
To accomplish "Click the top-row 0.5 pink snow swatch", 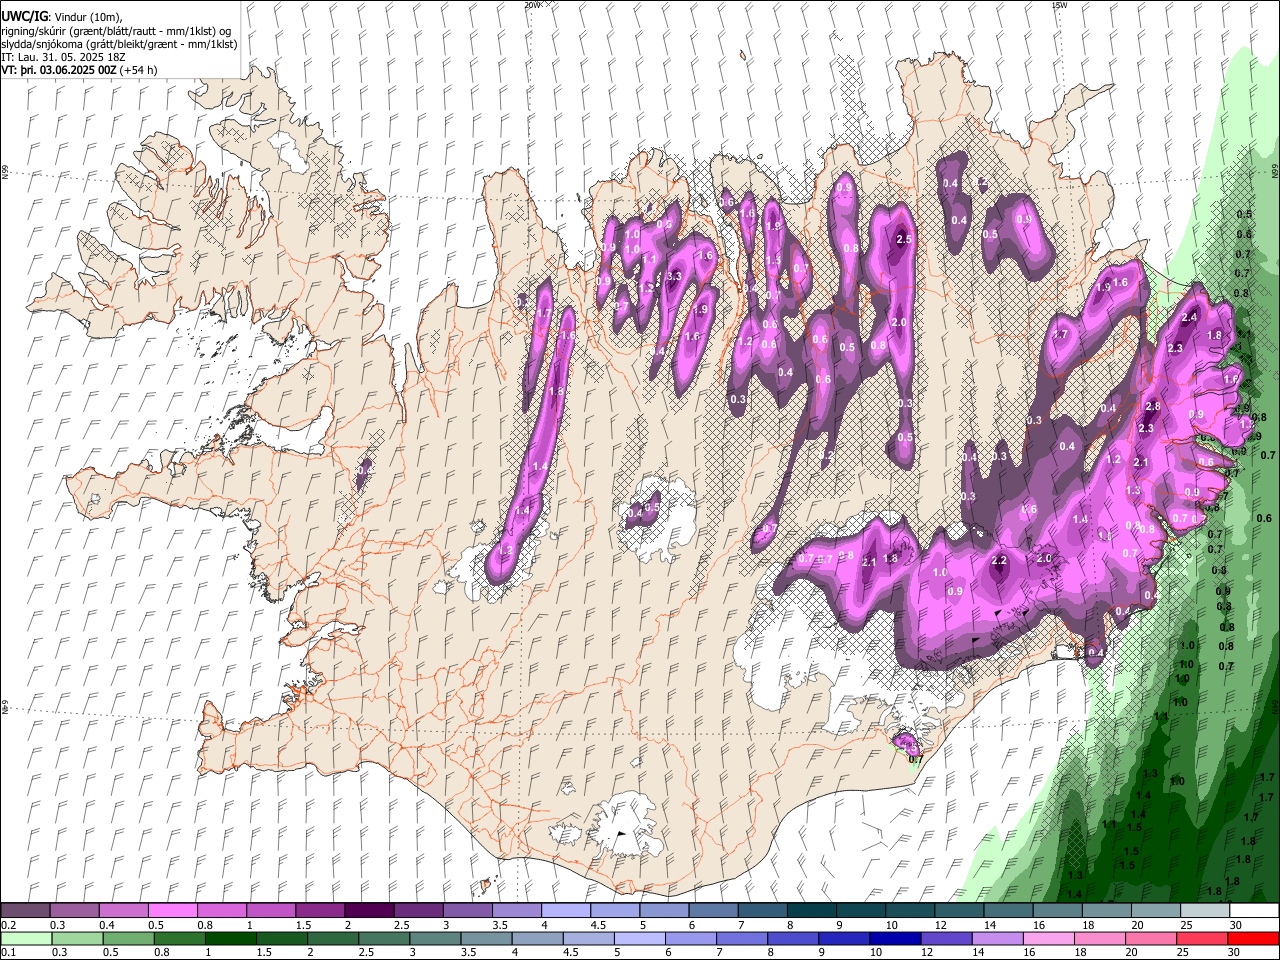I will click(x=172, y=911).
